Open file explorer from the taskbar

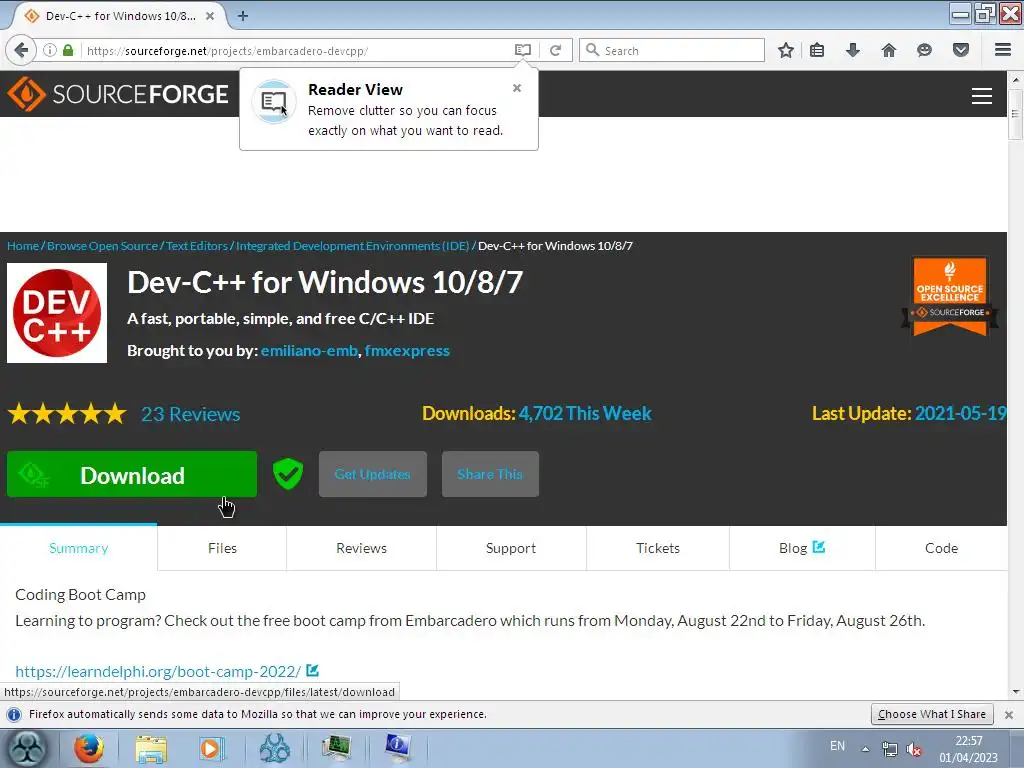point(151,749)
